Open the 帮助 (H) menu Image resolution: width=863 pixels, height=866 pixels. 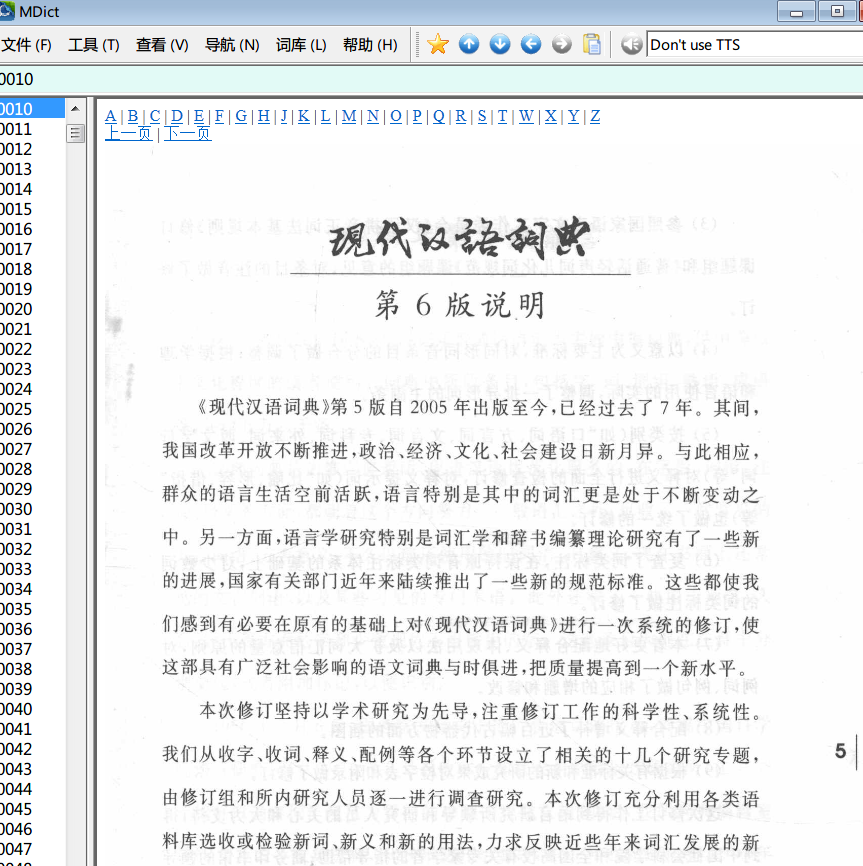click(x=370, y=45)
